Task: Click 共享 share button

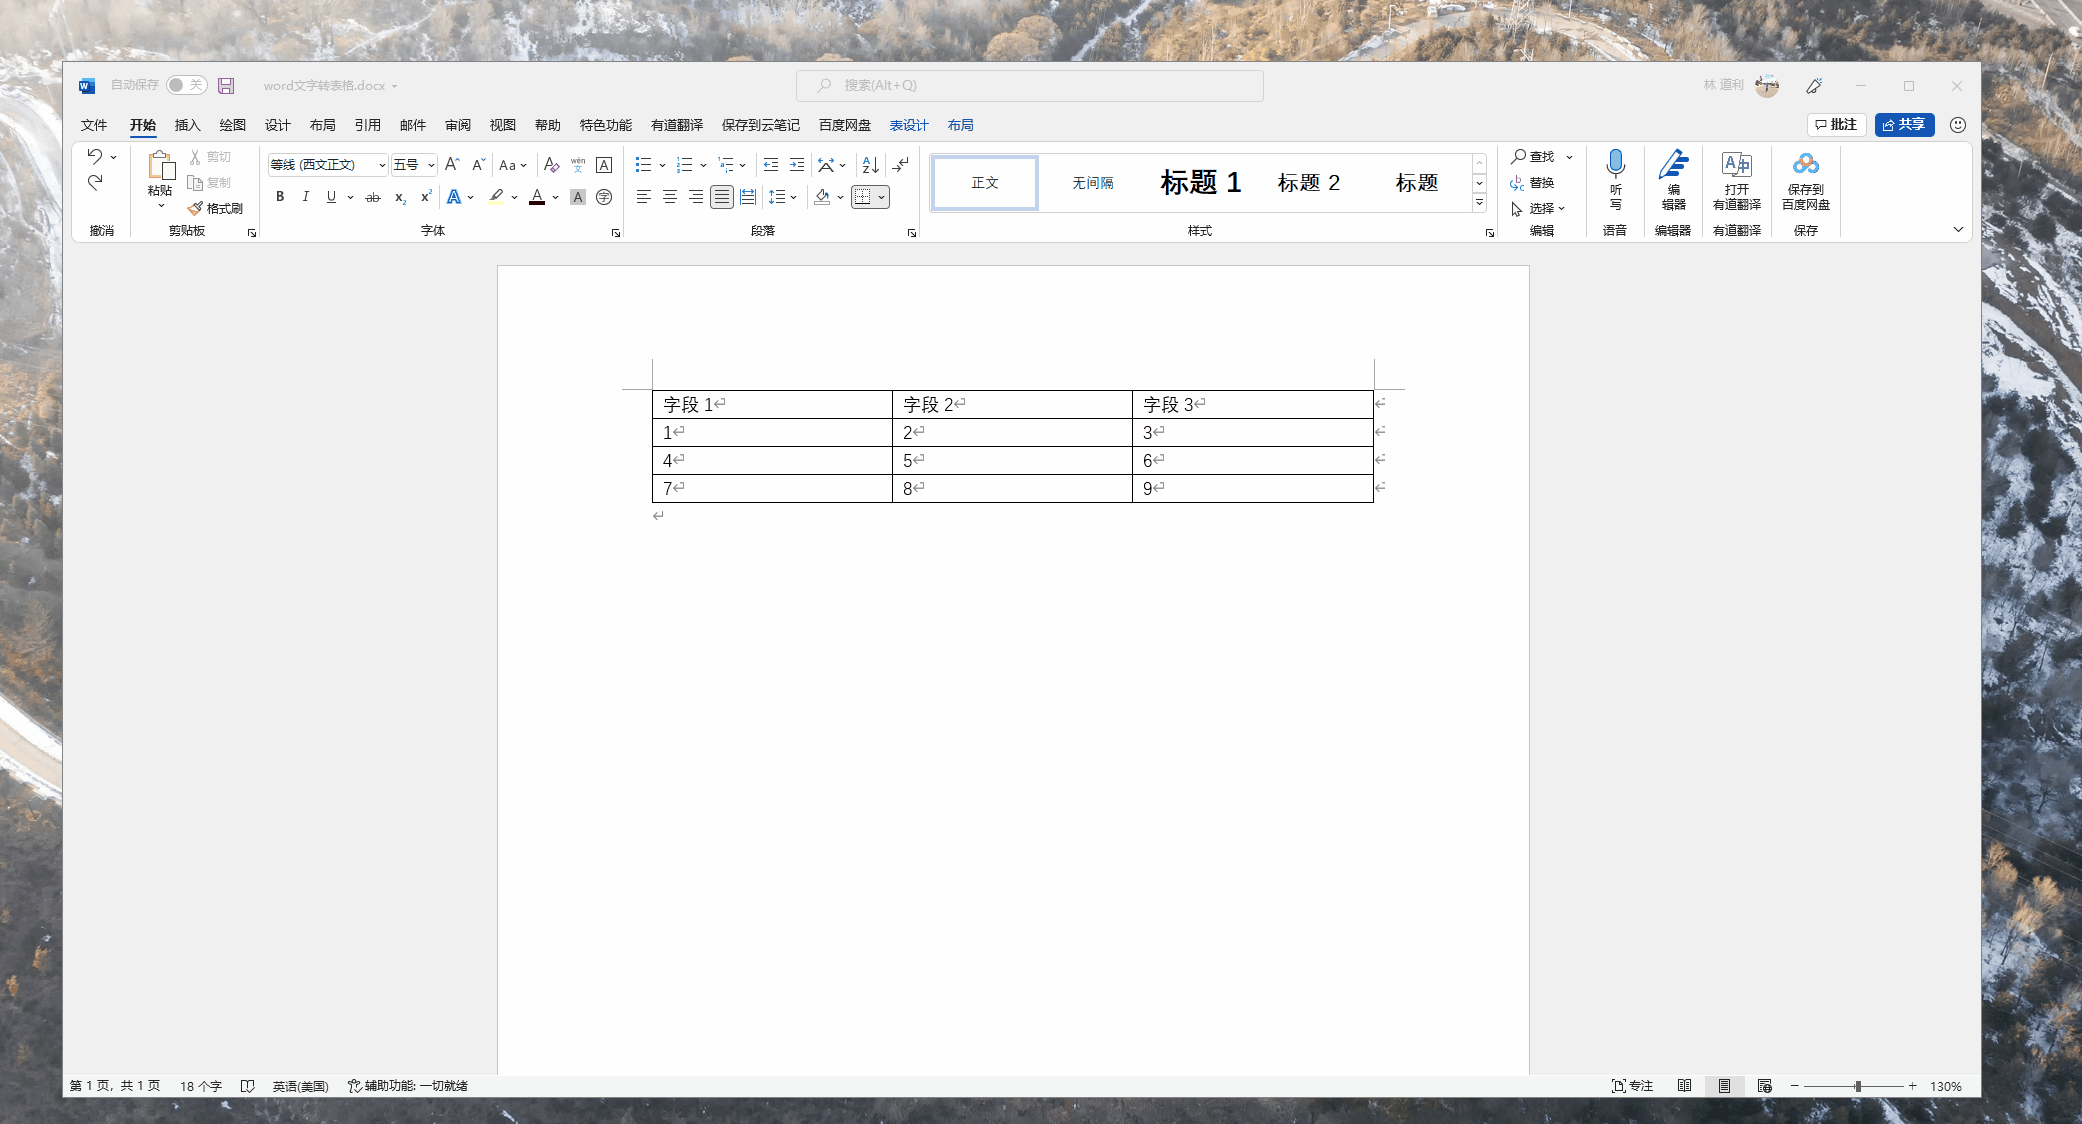Action: (1905, 125)
